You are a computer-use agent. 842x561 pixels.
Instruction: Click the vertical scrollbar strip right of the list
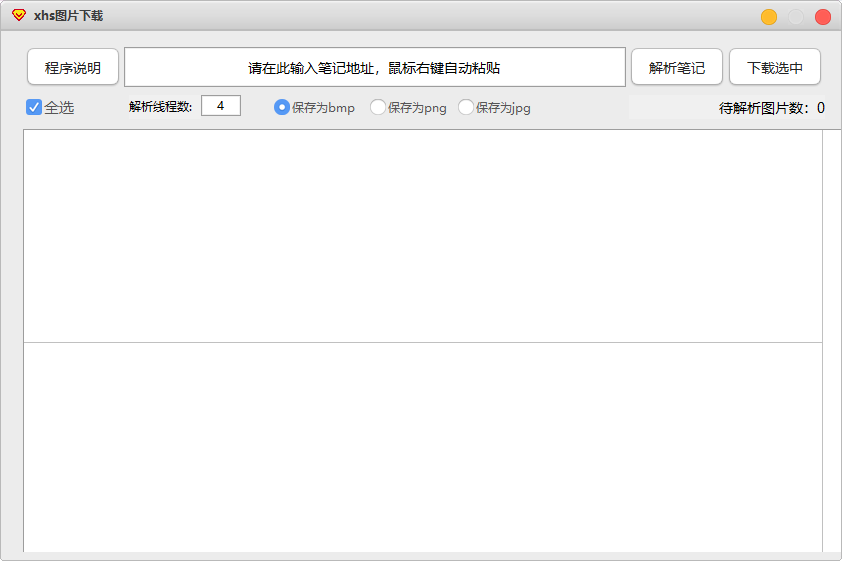coord(832,340)
